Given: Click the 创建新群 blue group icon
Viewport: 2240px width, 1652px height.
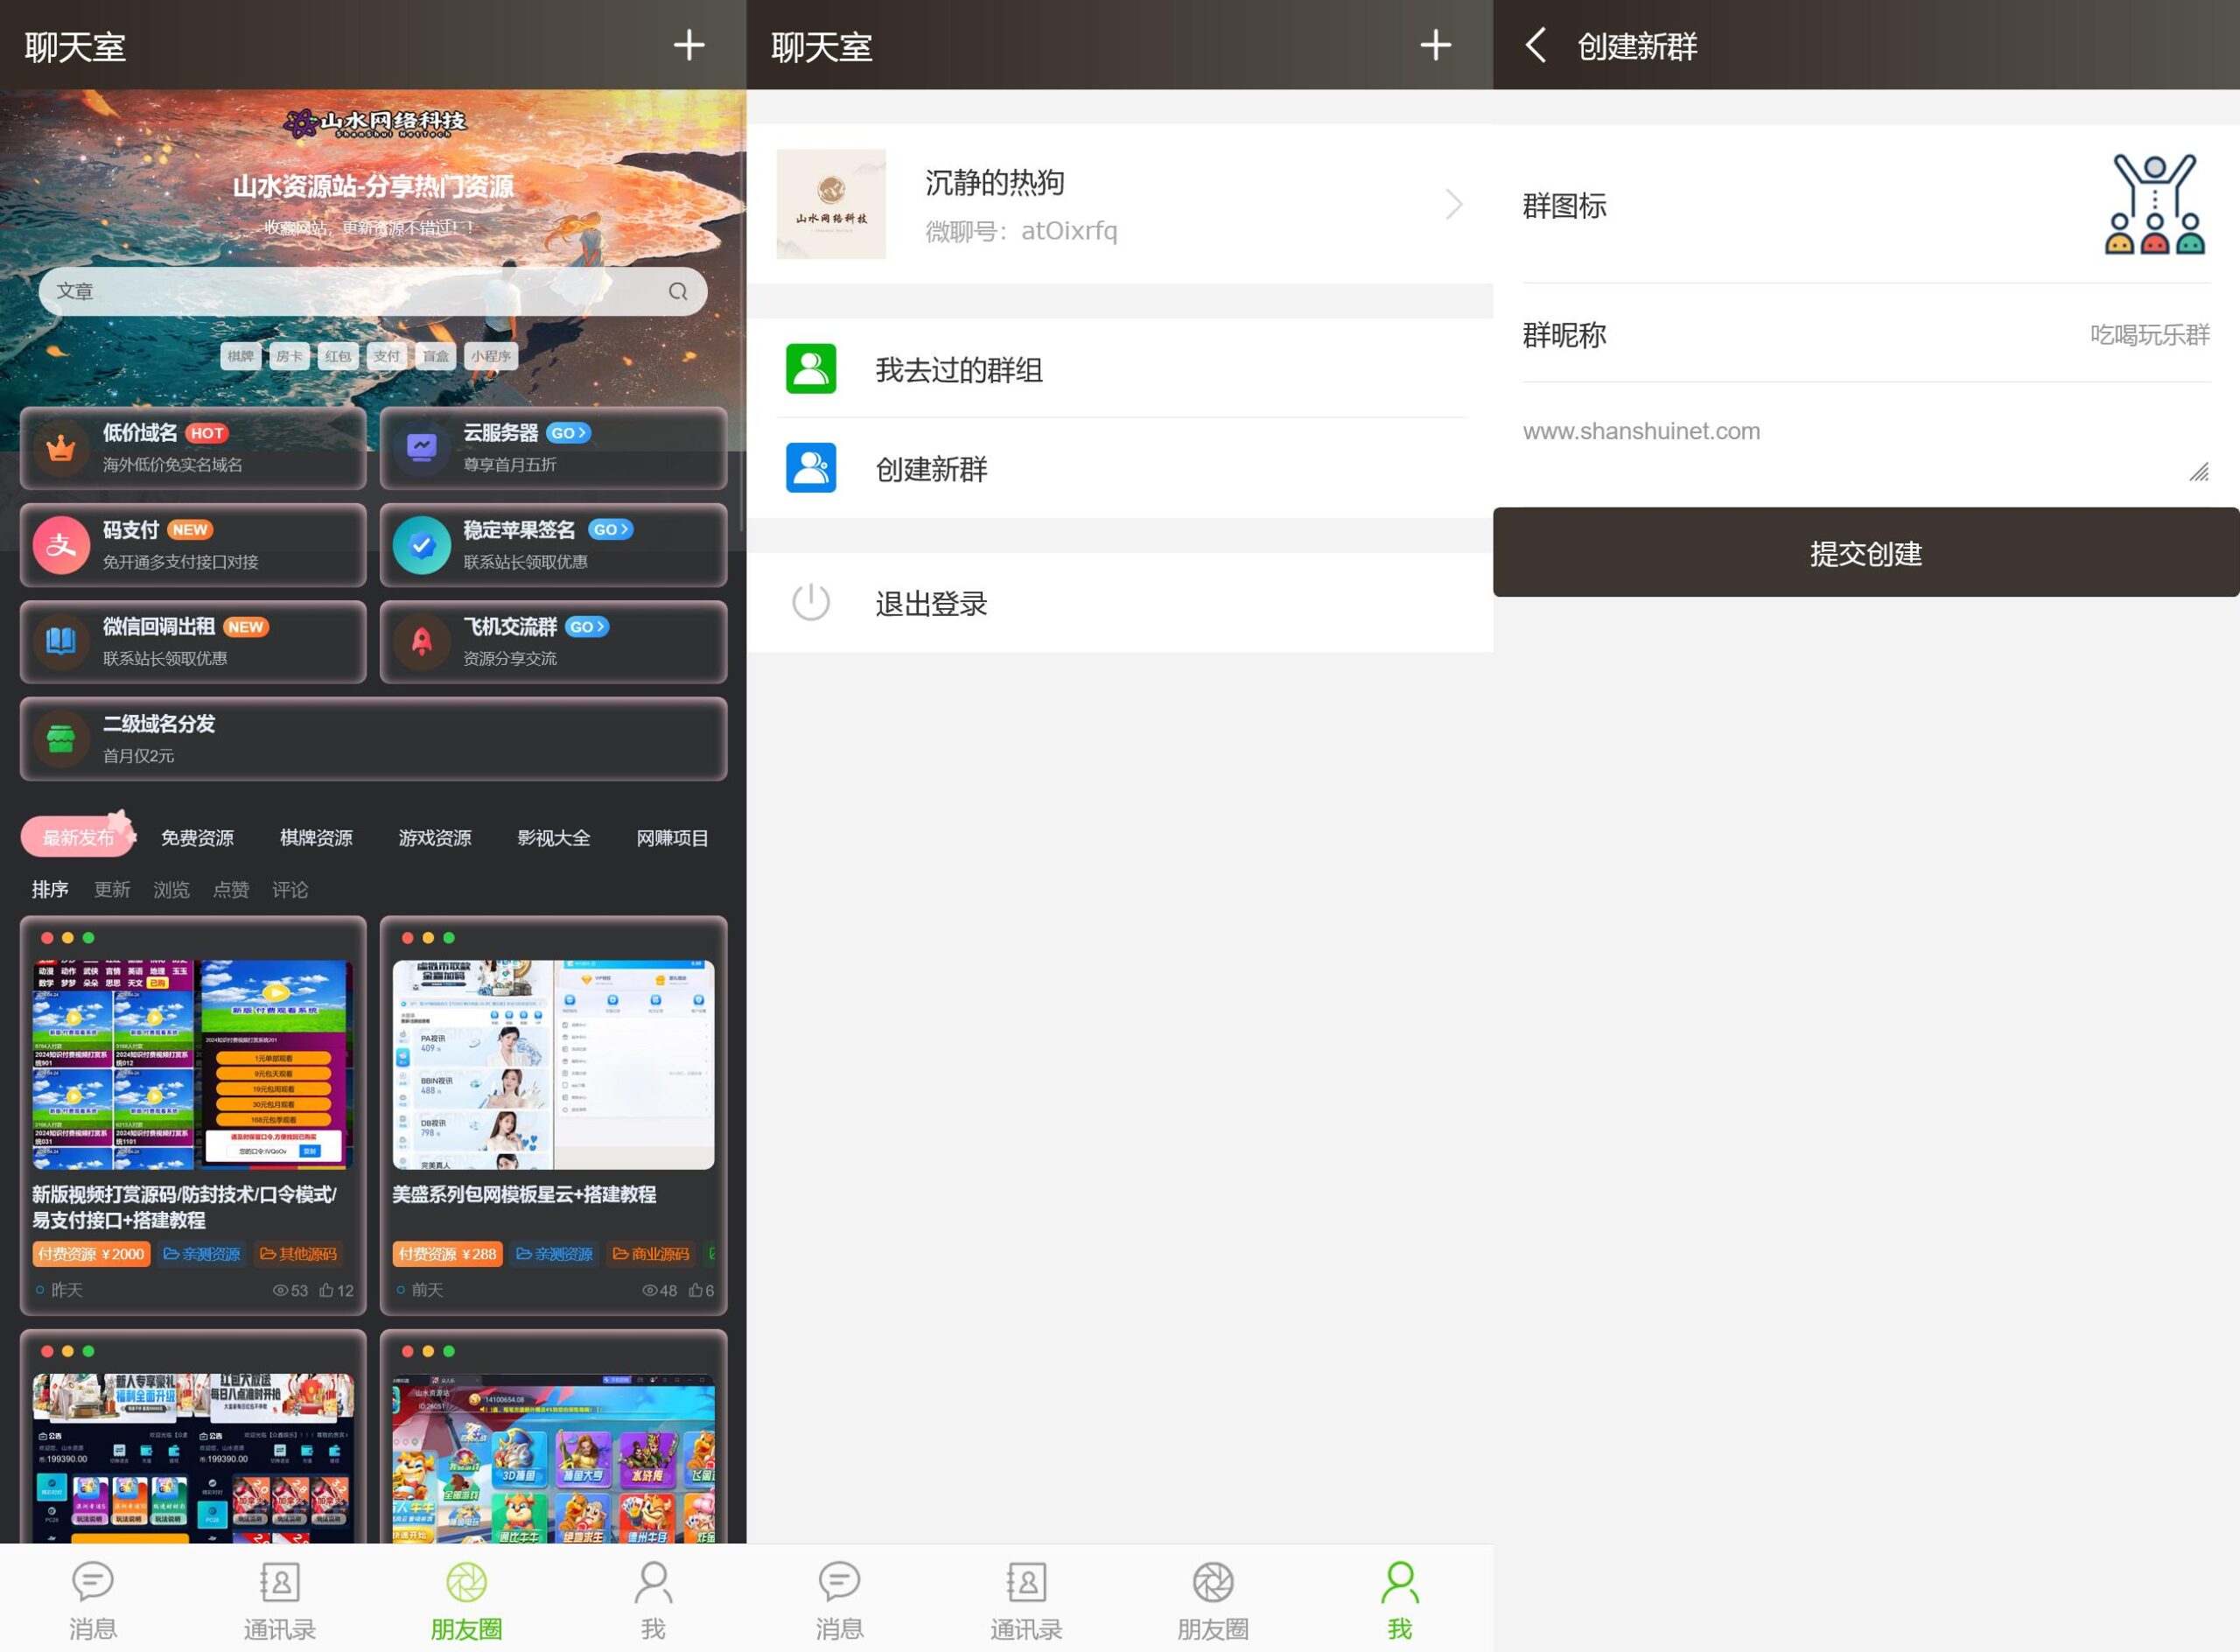Looking at the screenshot, I should click(812, 469).
